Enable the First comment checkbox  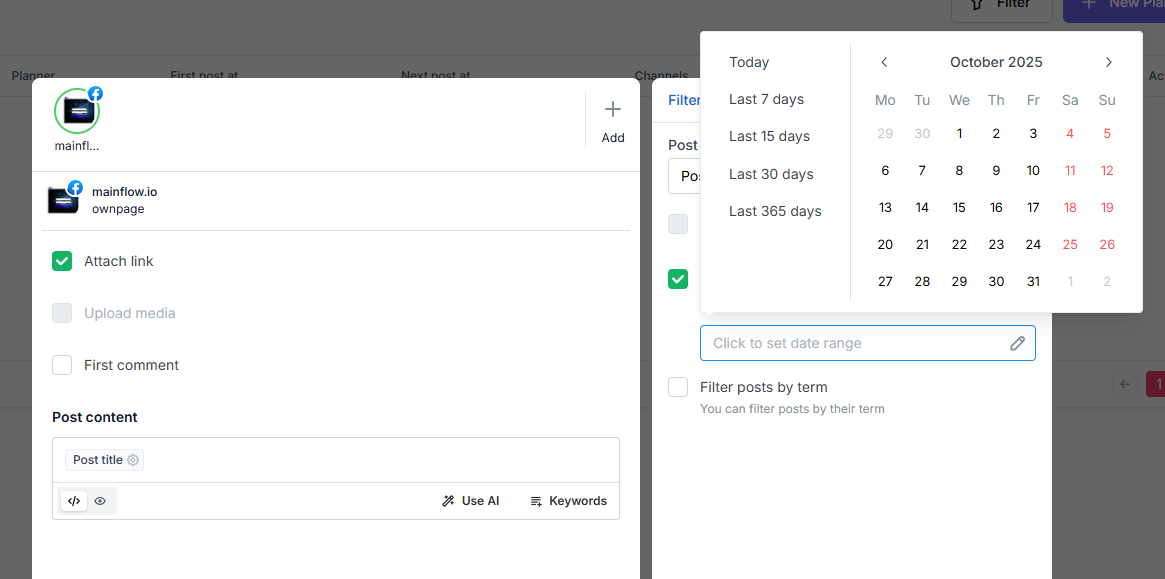coord(62,365)
